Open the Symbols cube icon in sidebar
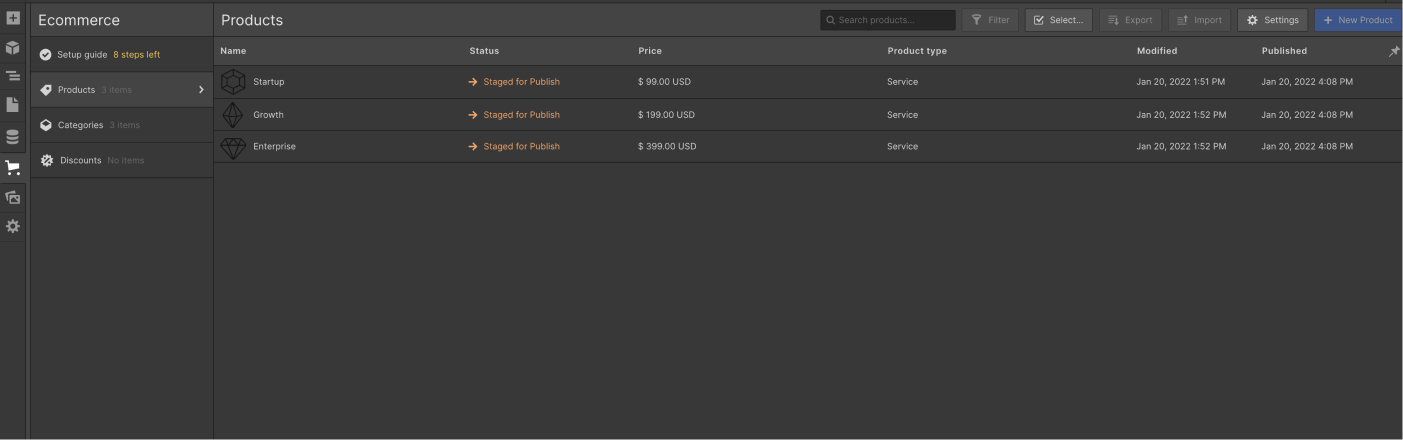The width and height of the screenshot is (1403, 440). point(13,47)
